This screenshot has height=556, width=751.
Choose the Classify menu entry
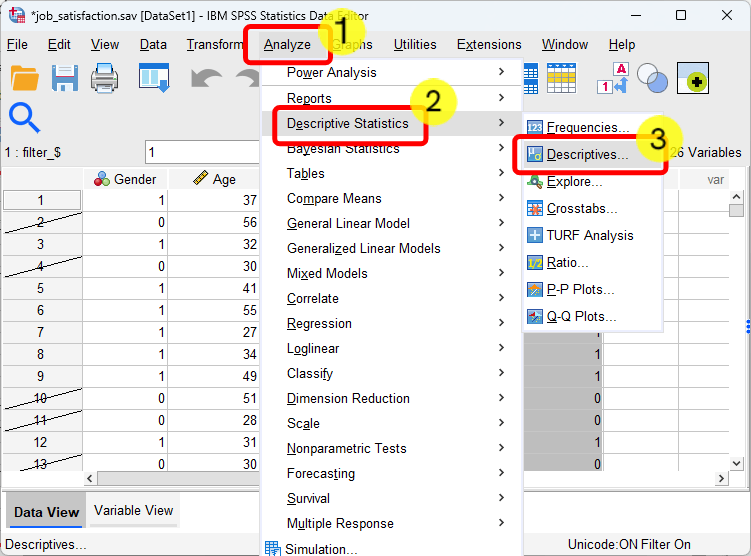(x=392, y=374)
